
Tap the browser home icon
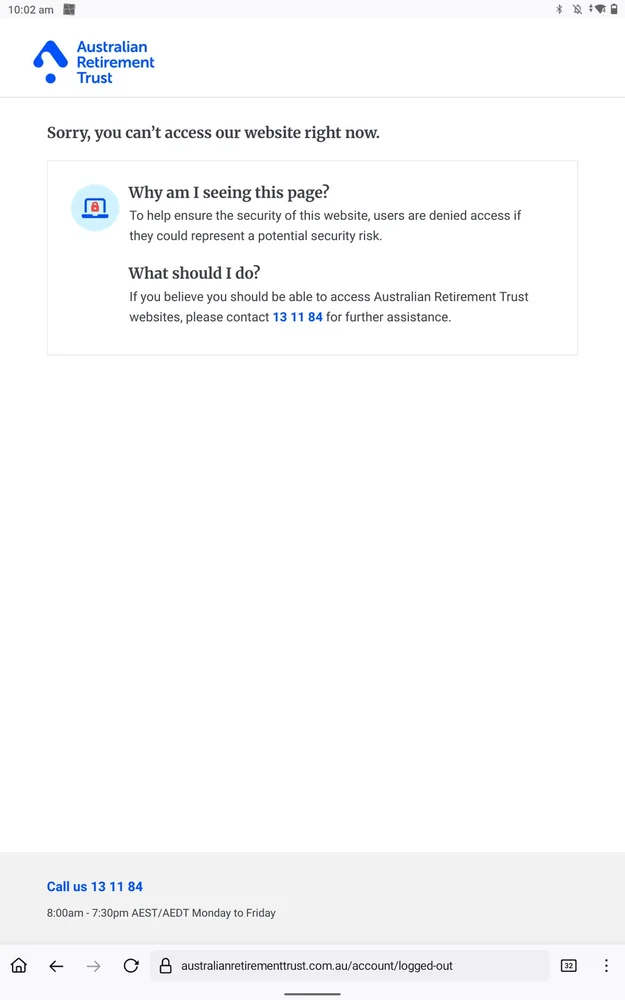(x=19, y=966)
